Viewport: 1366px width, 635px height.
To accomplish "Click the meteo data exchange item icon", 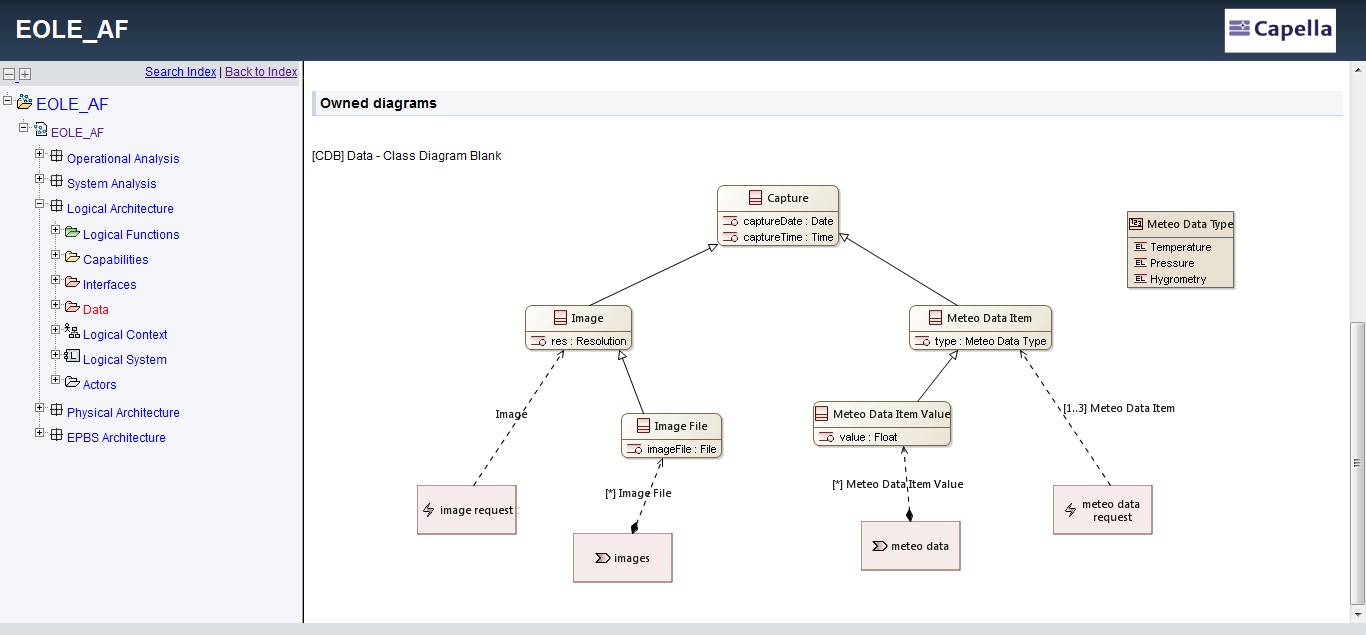I will [x=879, y=546].
